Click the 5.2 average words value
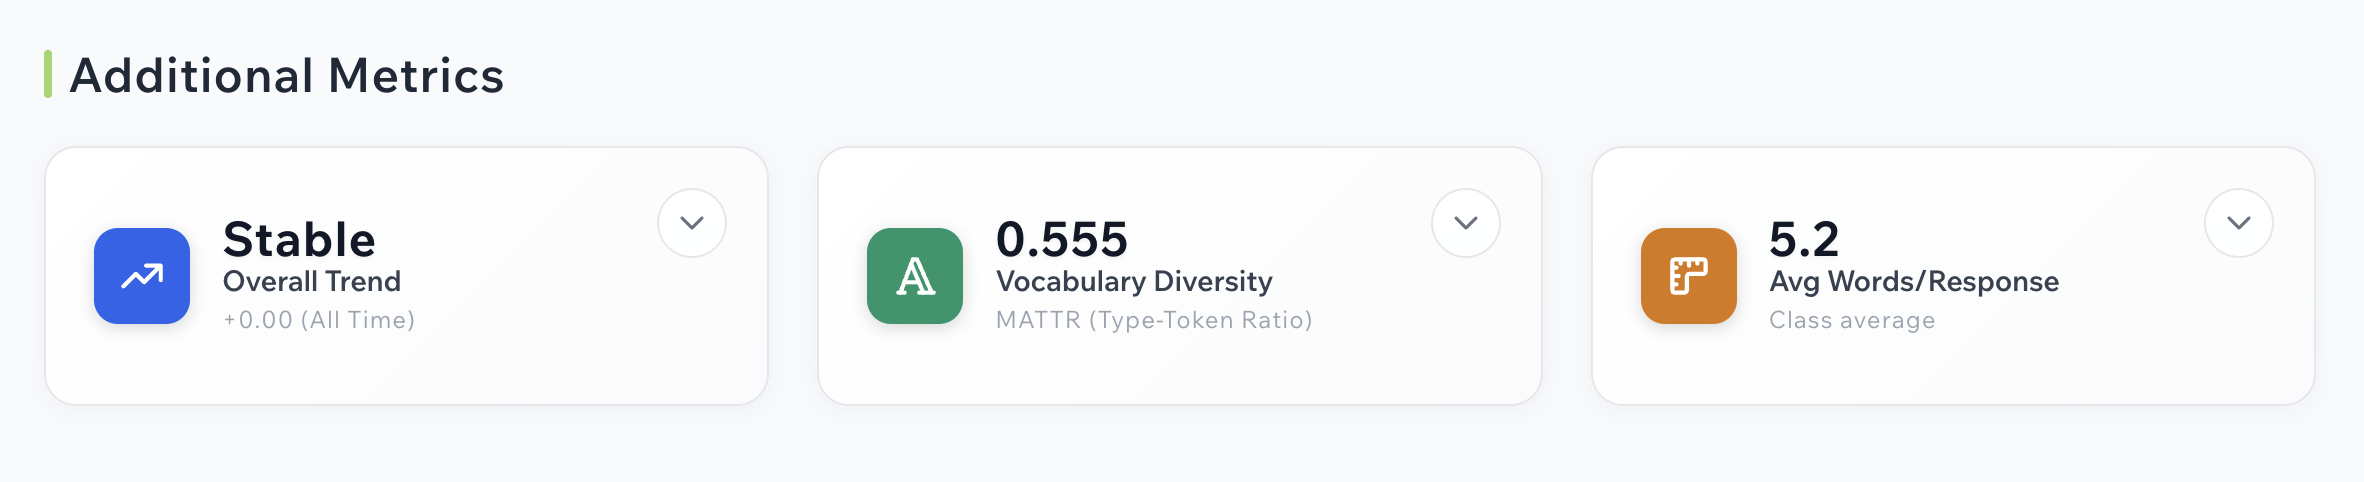Screen dimensions: 2364x482 (x=1804, y=240)
